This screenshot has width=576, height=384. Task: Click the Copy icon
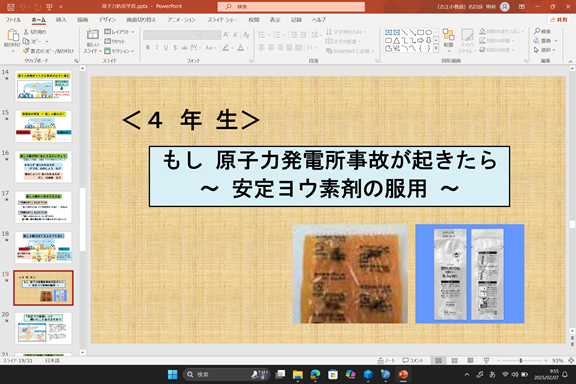coord(26,41)
